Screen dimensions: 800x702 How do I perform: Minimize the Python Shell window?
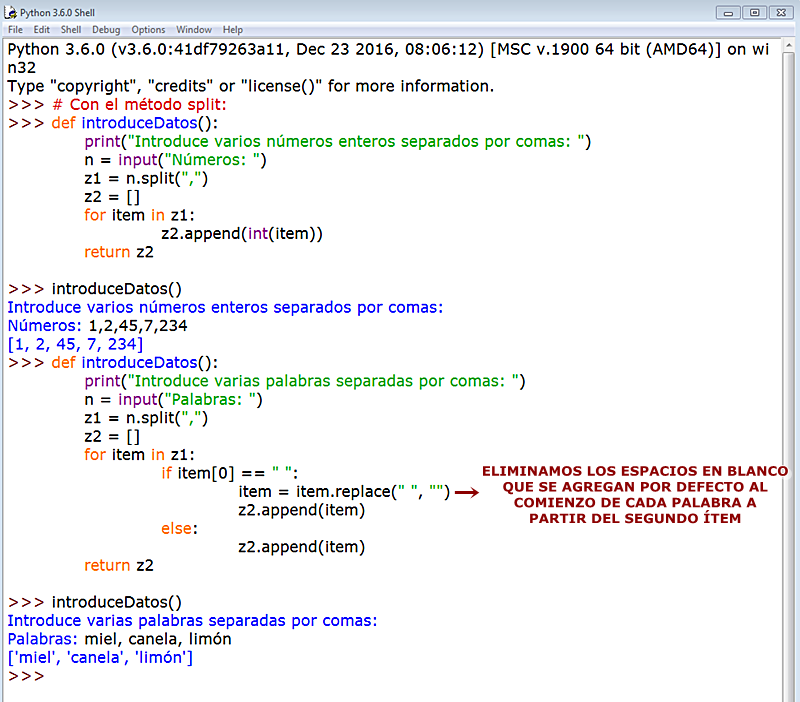[x=726, y=12]
